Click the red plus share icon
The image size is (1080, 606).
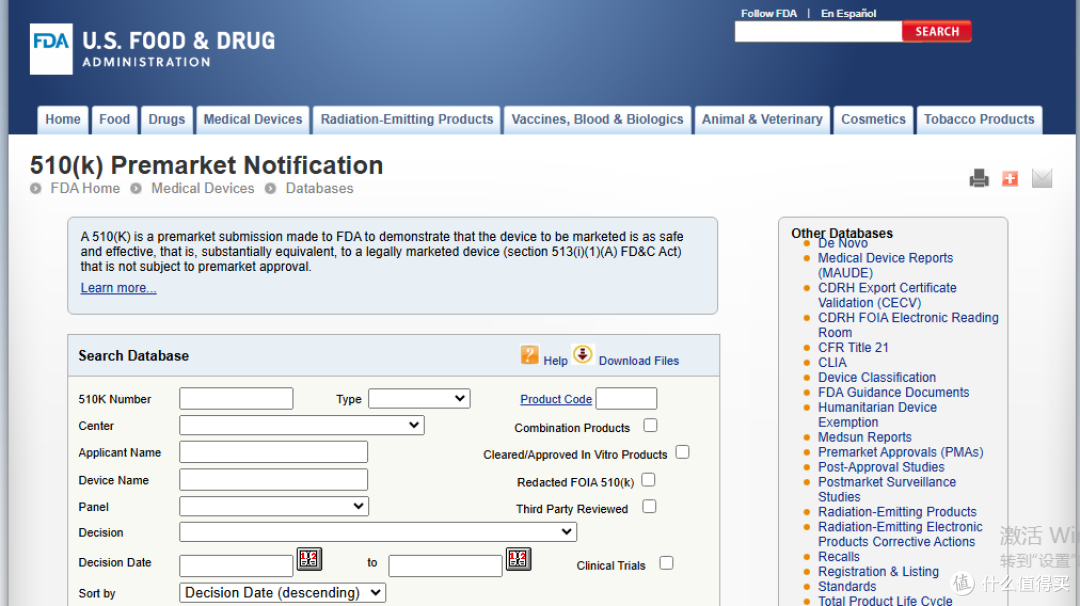pos(1010,178)
